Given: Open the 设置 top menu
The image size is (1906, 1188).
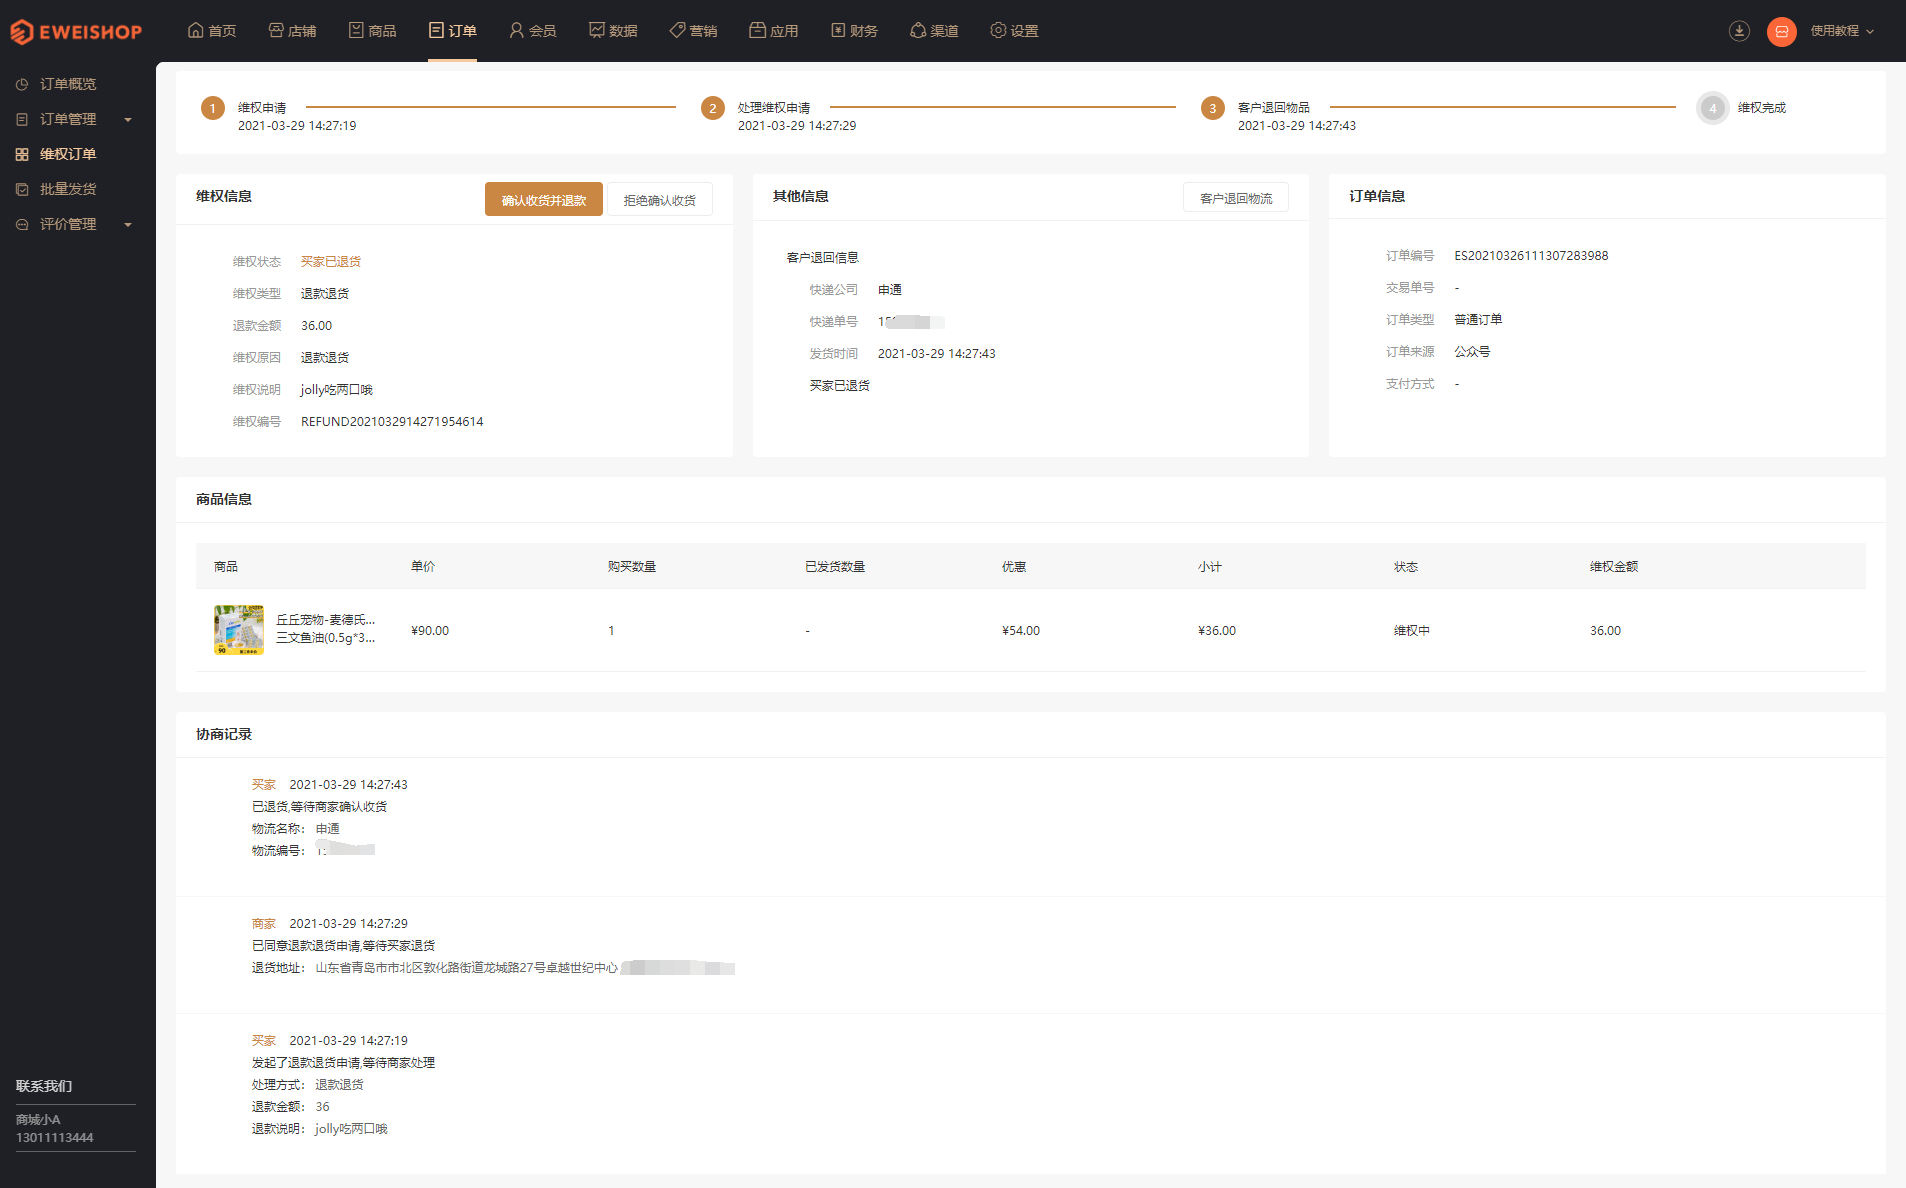Looking at the screenshot, I should point(1014,31).
